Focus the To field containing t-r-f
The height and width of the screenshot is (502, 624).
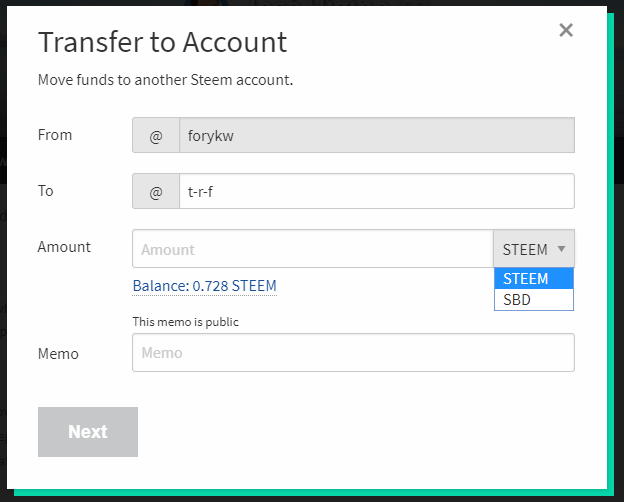click(376, 192)
